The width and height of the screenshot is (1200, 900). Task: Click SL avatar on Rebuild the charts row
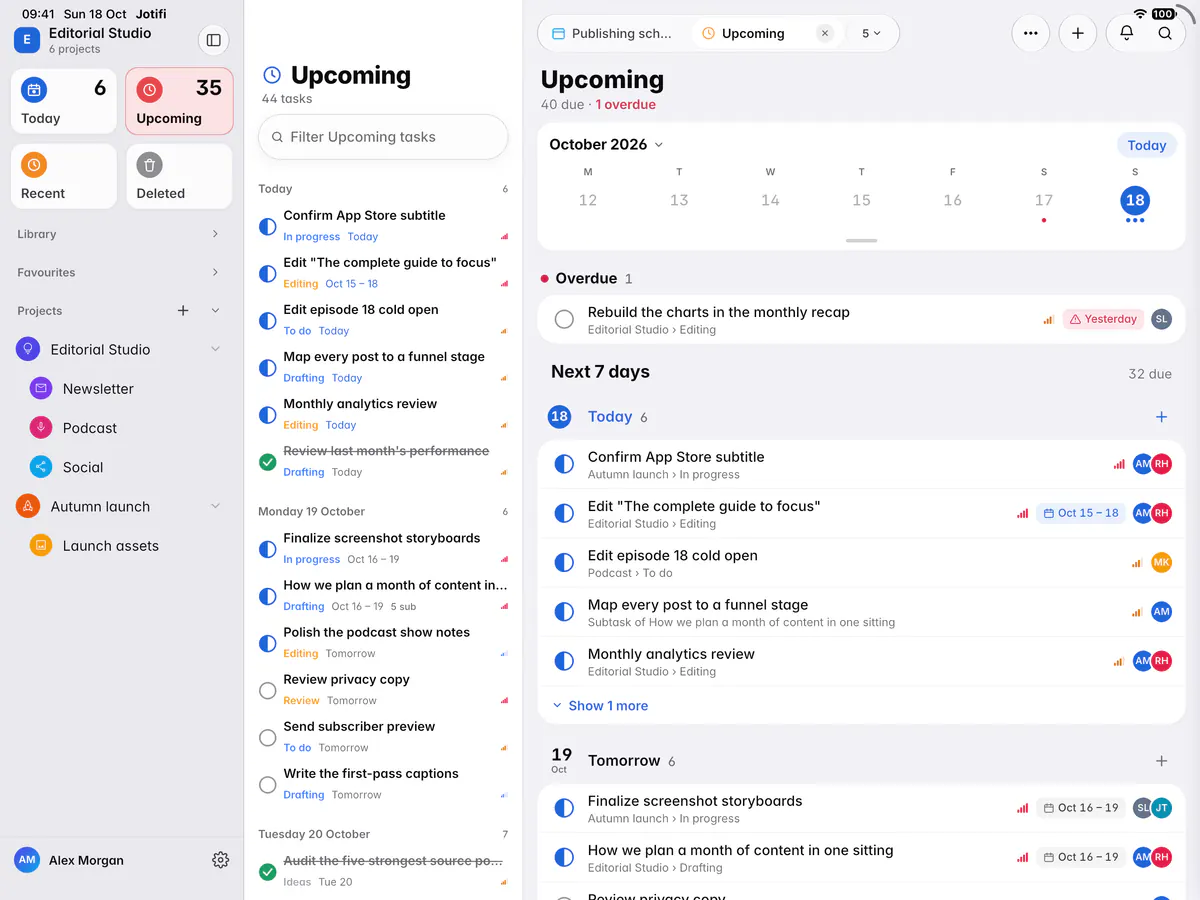[1161, 319]
